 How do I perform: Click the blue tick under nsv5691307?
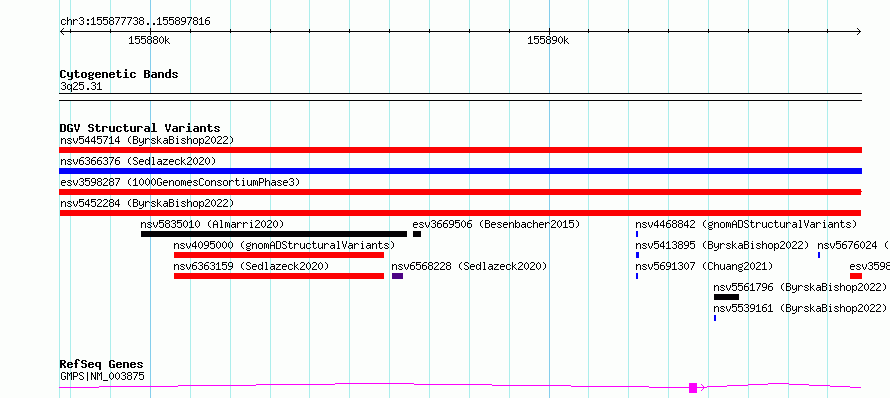(x=637, y=276)
